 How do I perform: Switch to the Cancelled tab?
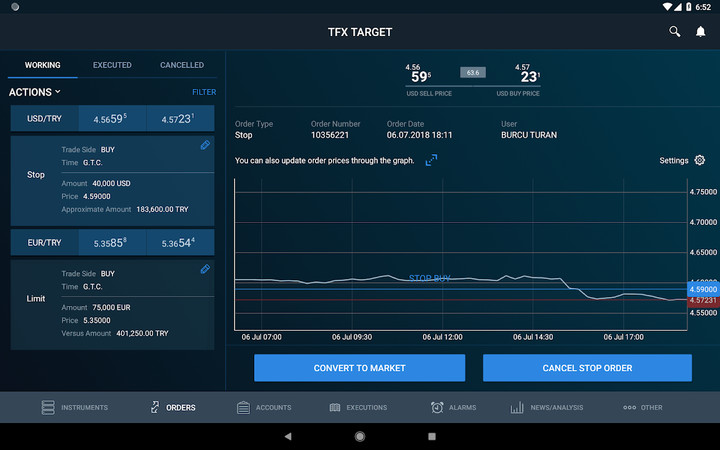pos(182,65)
